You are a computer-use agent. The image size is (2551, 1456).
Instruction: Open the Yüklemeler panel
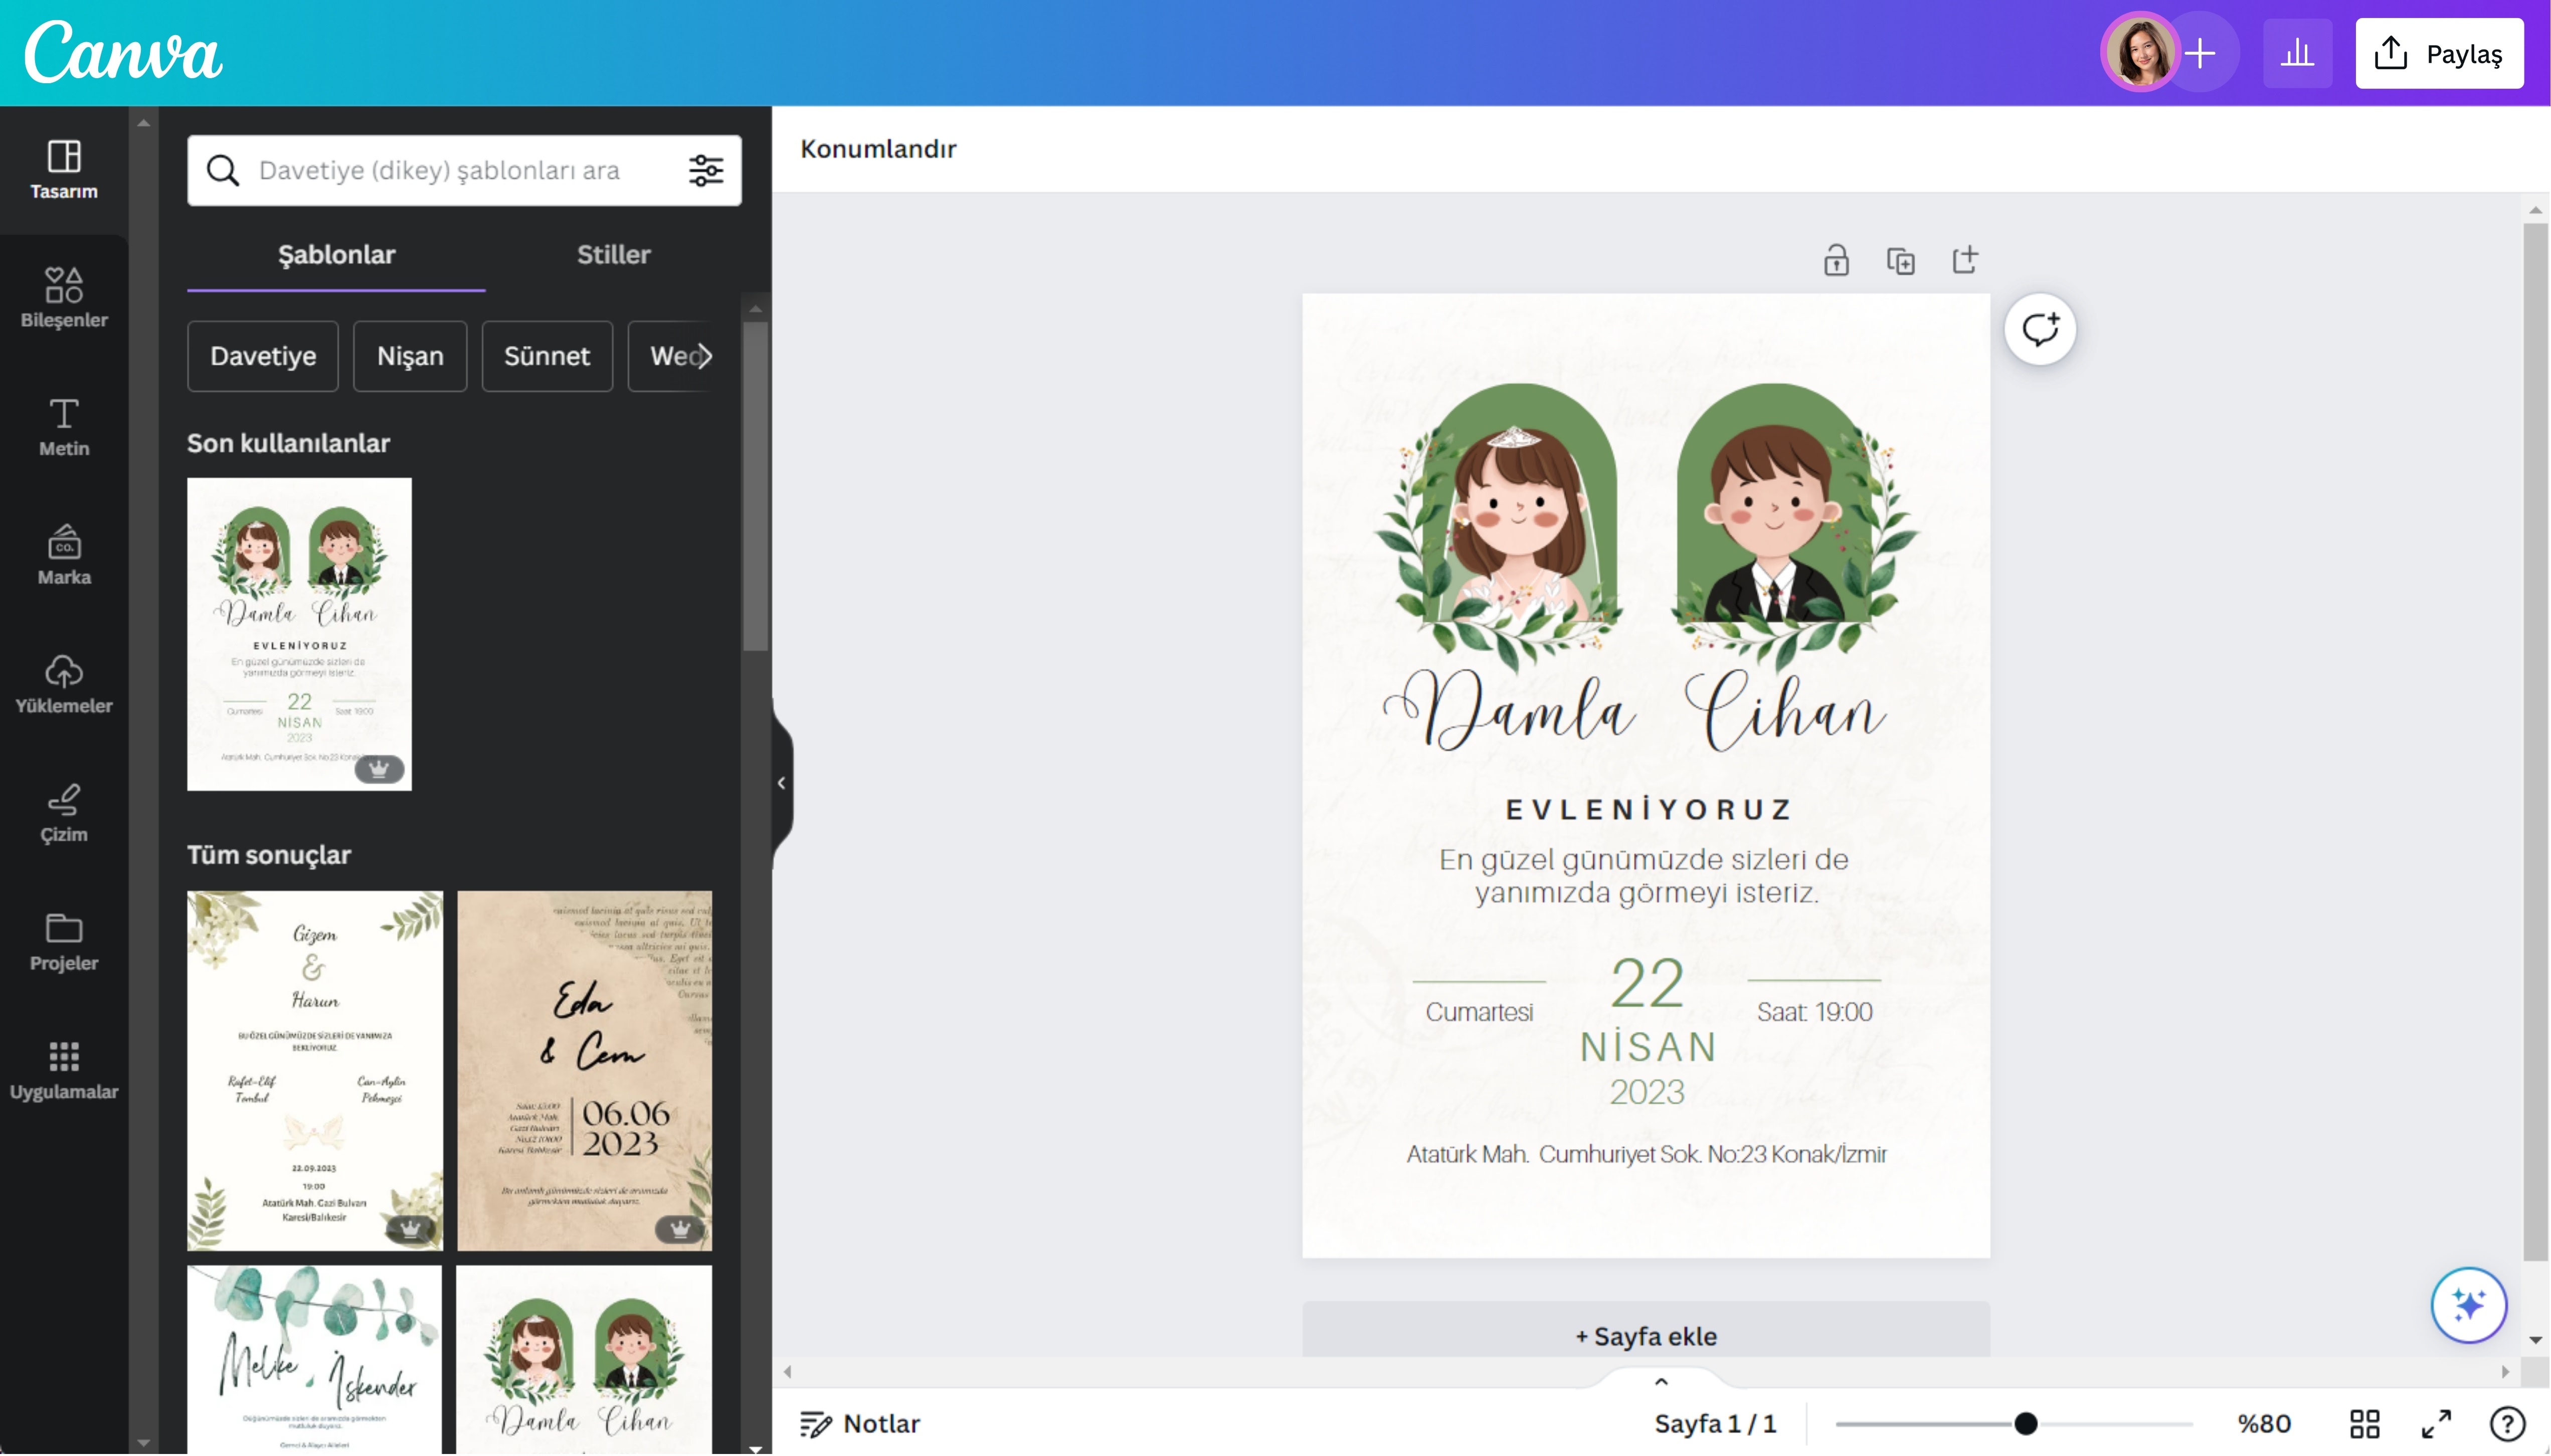63,683
